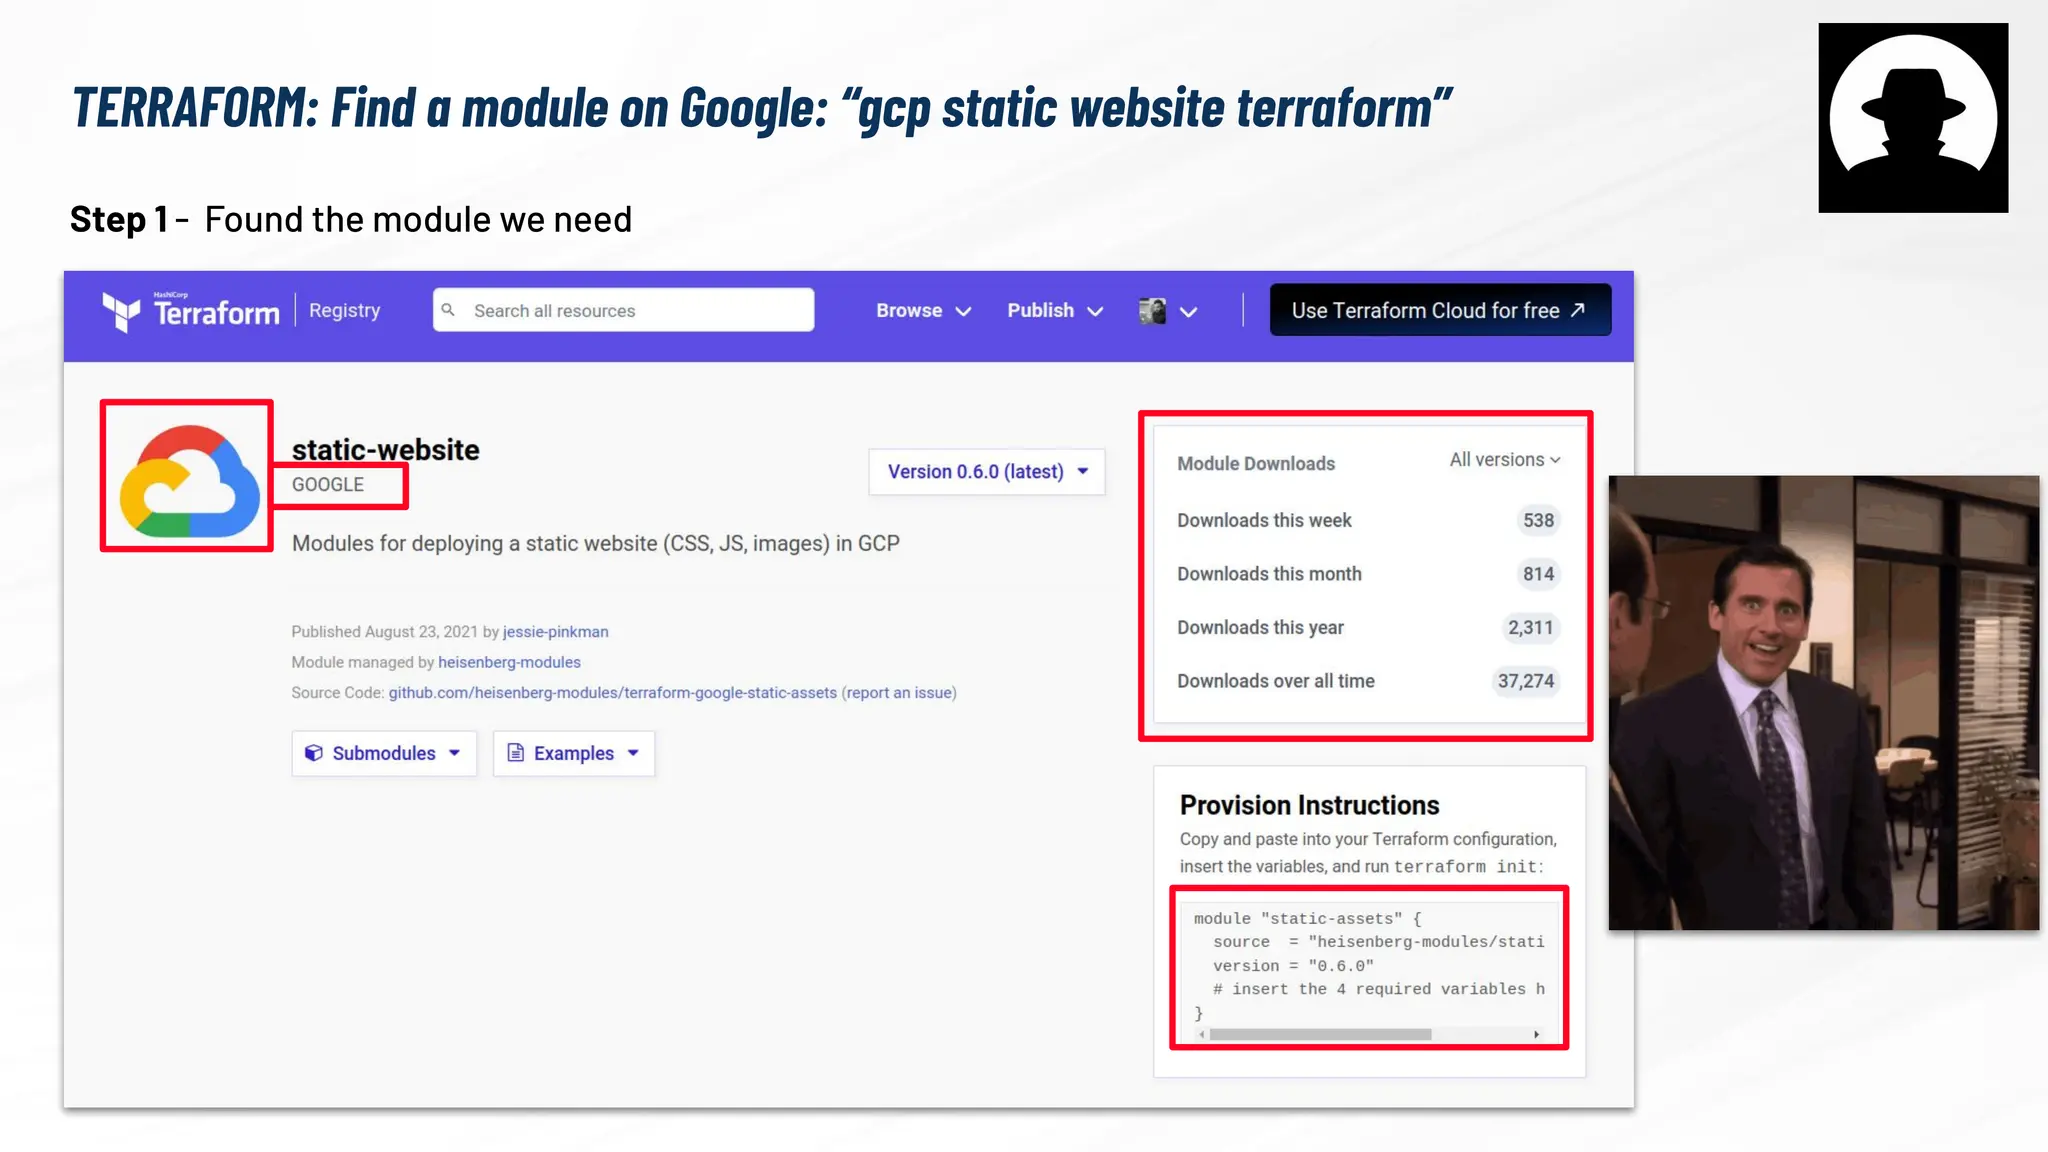The width and height of the screenshot is (2048, 1152).
Task: Click the scrollbar left arrow in snippet
Action: [1202, 1034]
